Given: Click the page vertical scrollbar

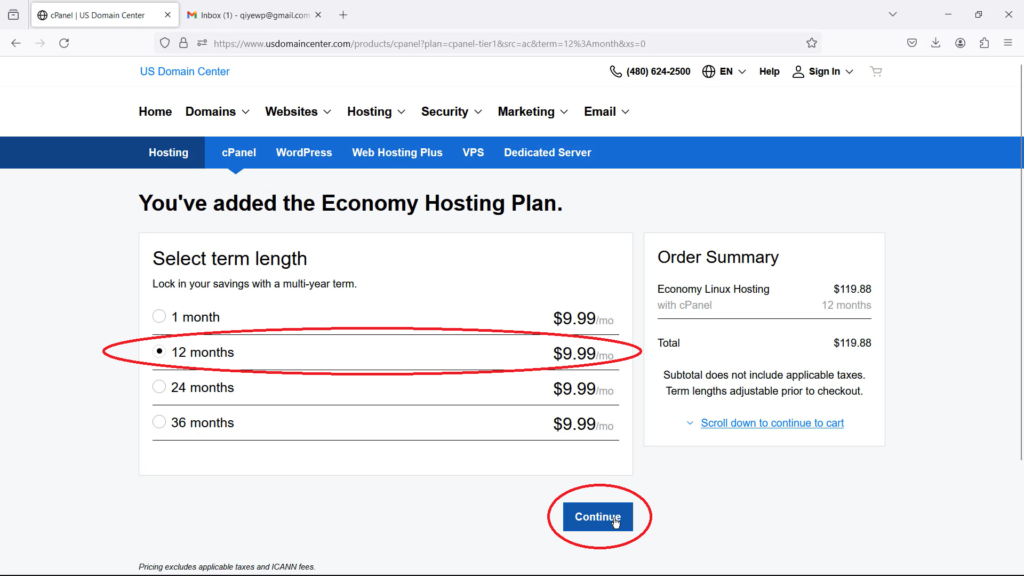Looking at the screenshot, I should point(1021,261).
